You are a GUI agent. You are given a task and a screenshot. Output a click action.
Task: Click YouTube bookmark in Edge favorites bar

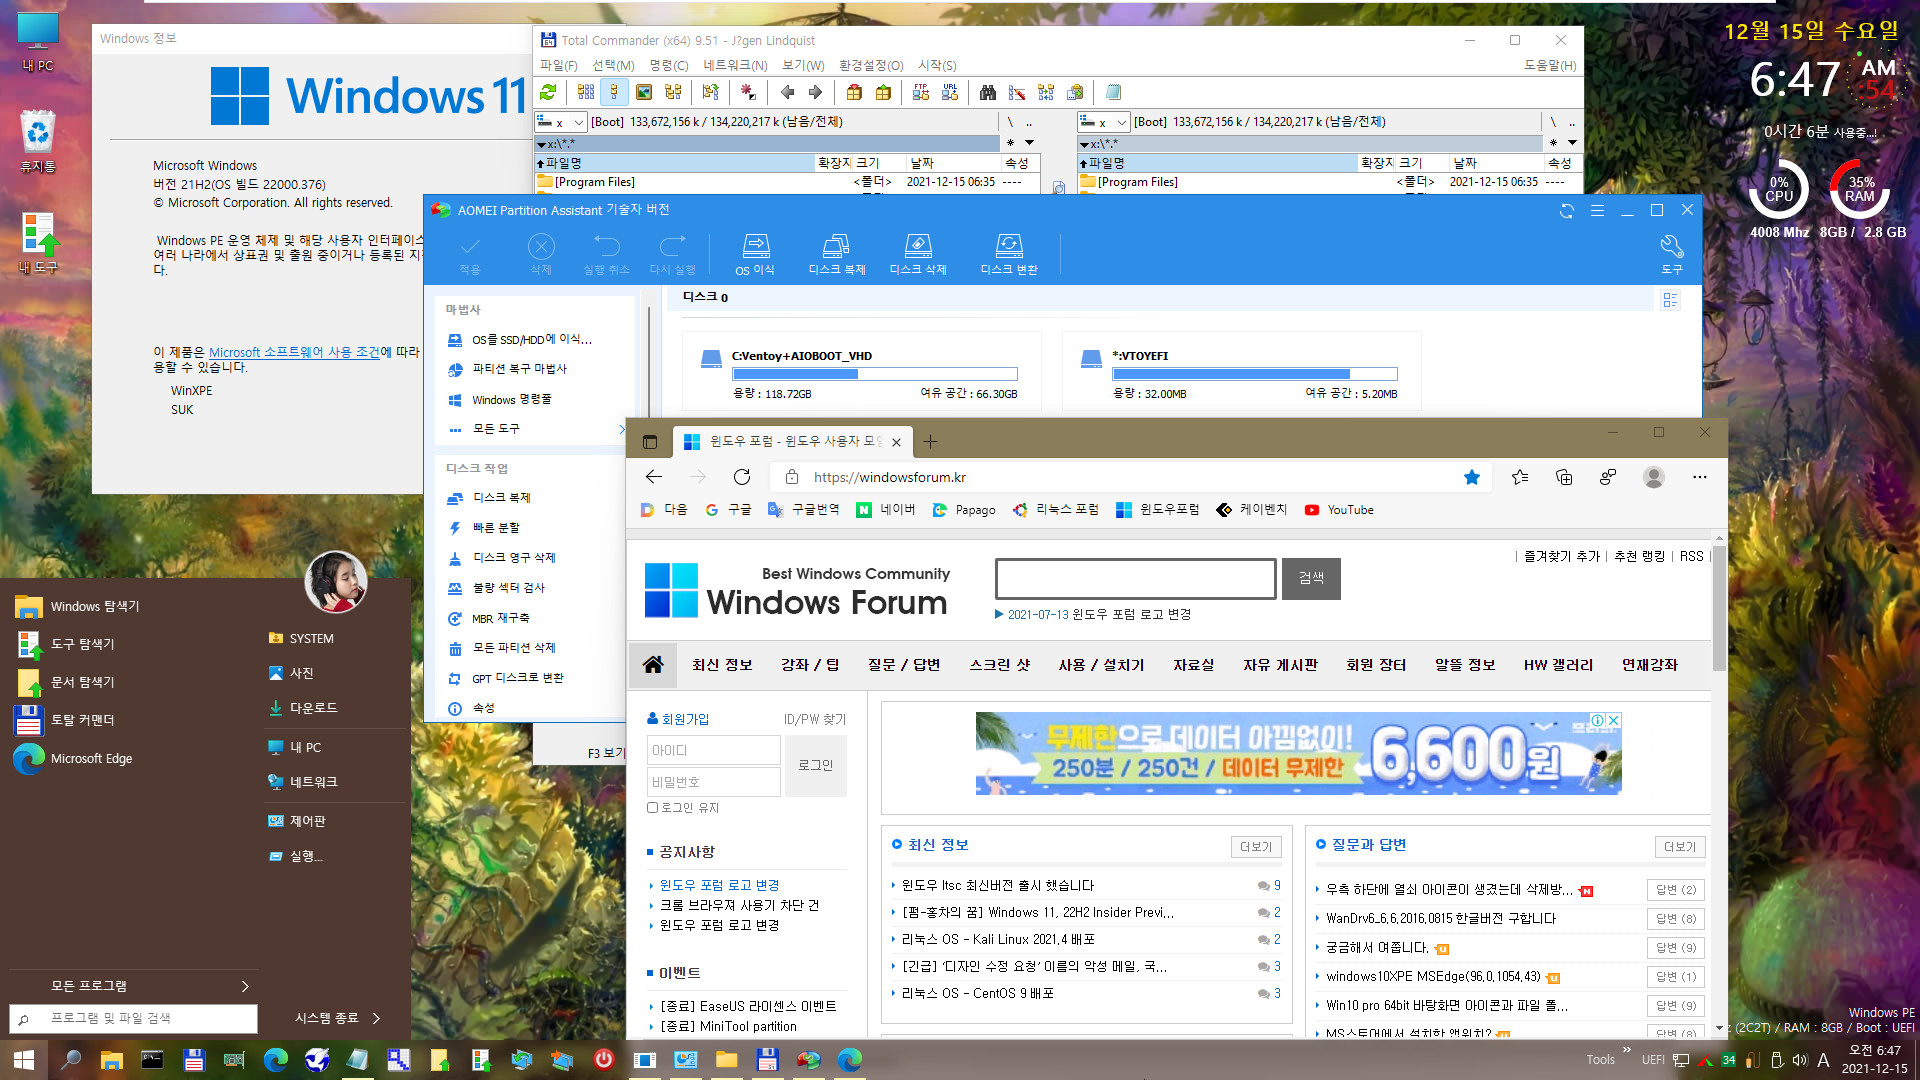(1339, 510)
